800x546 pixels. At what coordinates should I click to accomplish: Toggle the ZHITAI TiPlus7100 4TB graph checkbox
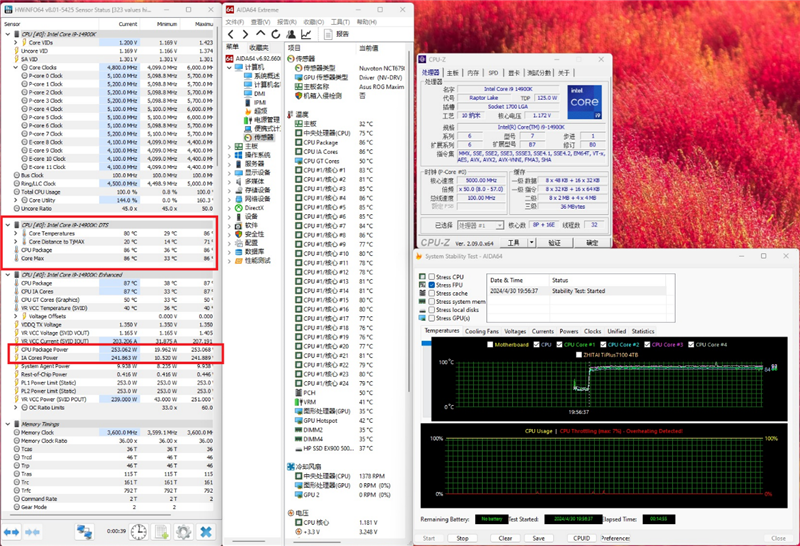pyautogui.click(x=579, y=355)
